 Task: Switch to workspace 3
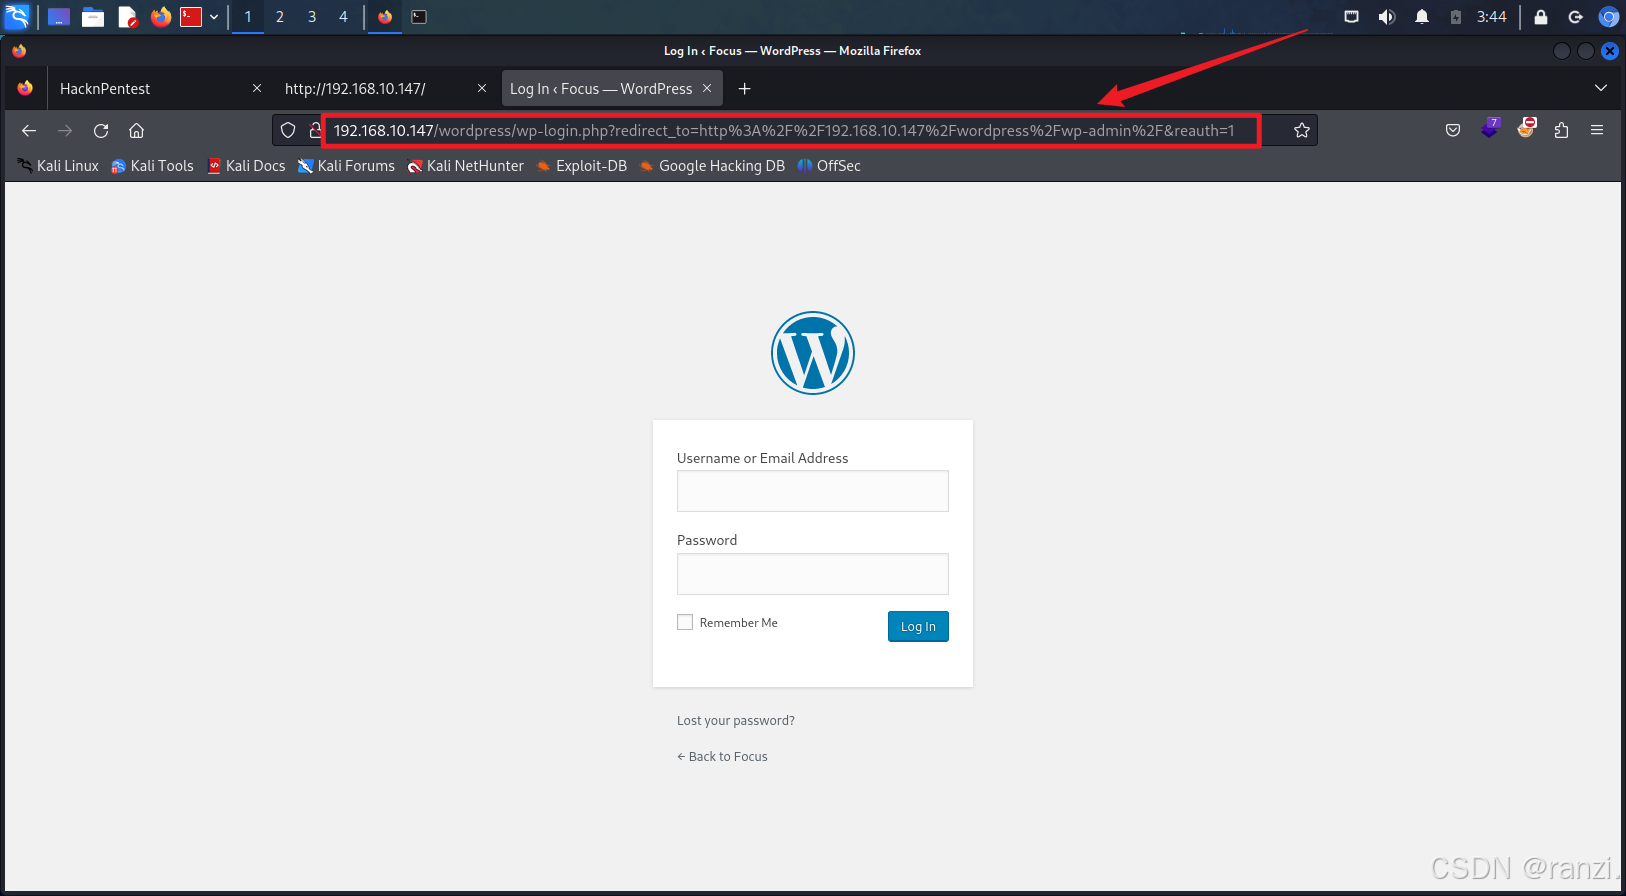(x=312, y=17)
